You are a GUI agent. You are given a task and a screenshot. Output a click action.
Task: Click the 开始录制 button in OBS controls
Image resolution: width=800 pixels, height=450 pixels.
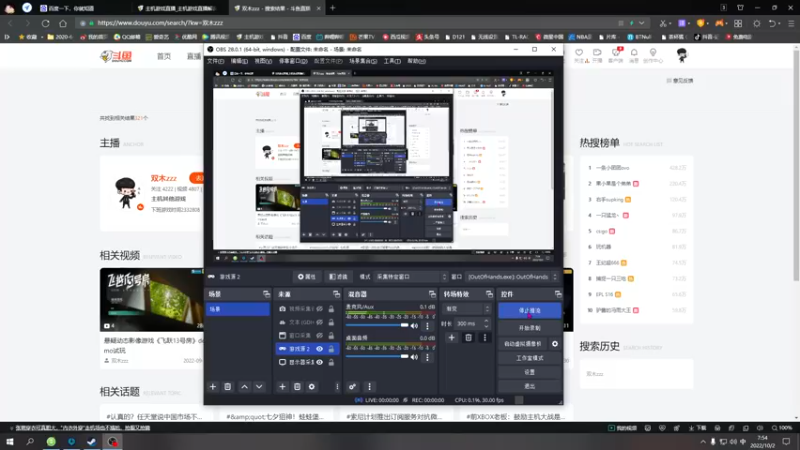[x=530, y=328]
